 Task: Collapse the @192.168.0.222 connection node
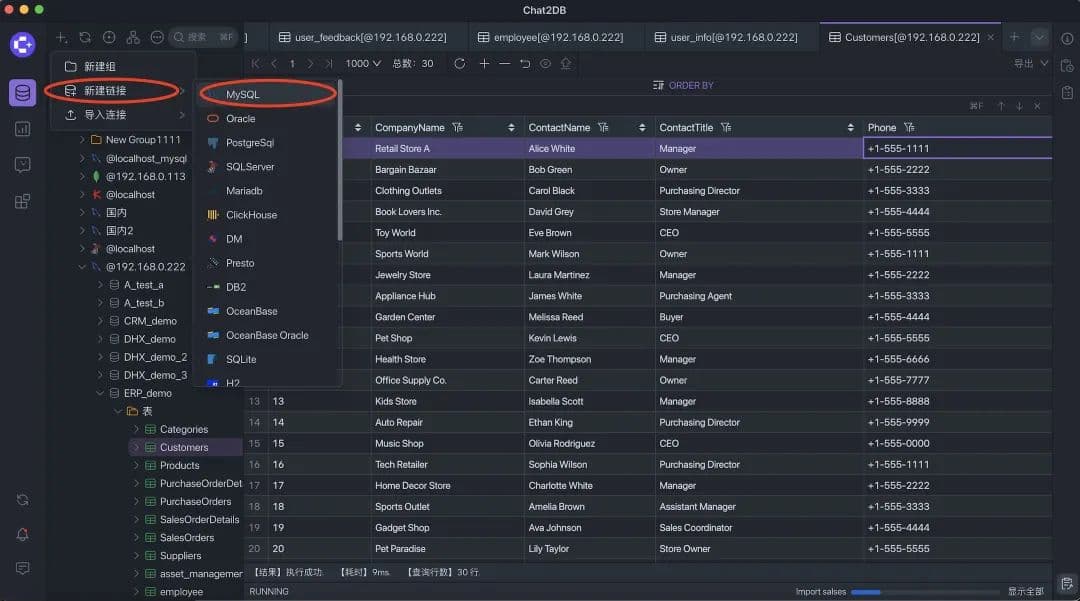83,267
